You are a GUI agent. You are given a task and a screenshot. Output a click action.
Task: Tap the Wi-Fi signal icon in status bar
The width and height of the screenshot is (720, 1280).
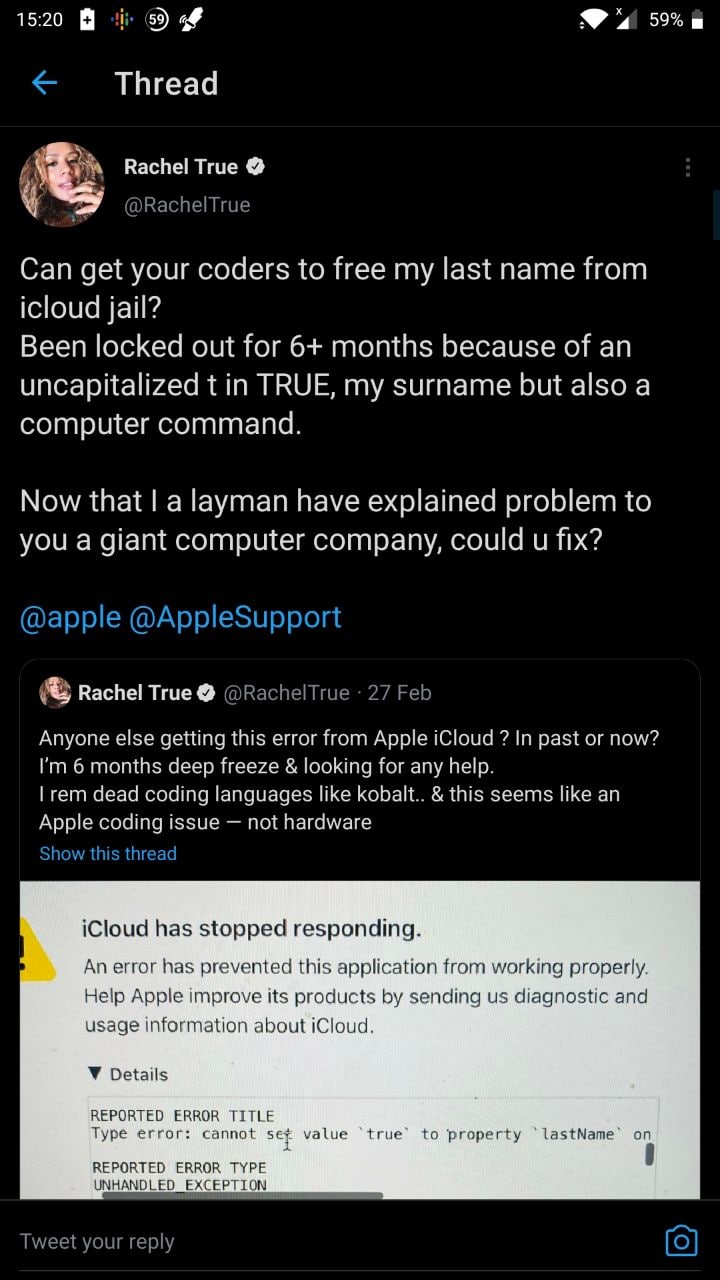point(595,20)
